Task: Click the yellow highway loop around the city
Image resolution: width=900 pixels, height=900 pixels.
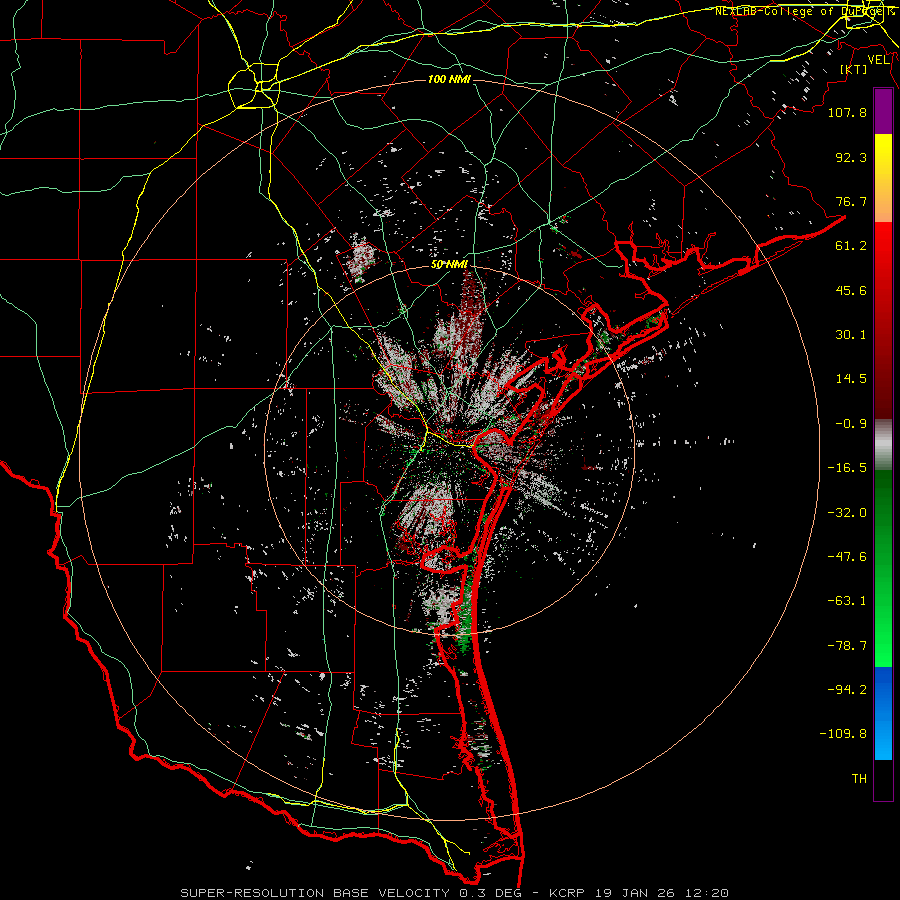Action: click(x=254, y=86)
